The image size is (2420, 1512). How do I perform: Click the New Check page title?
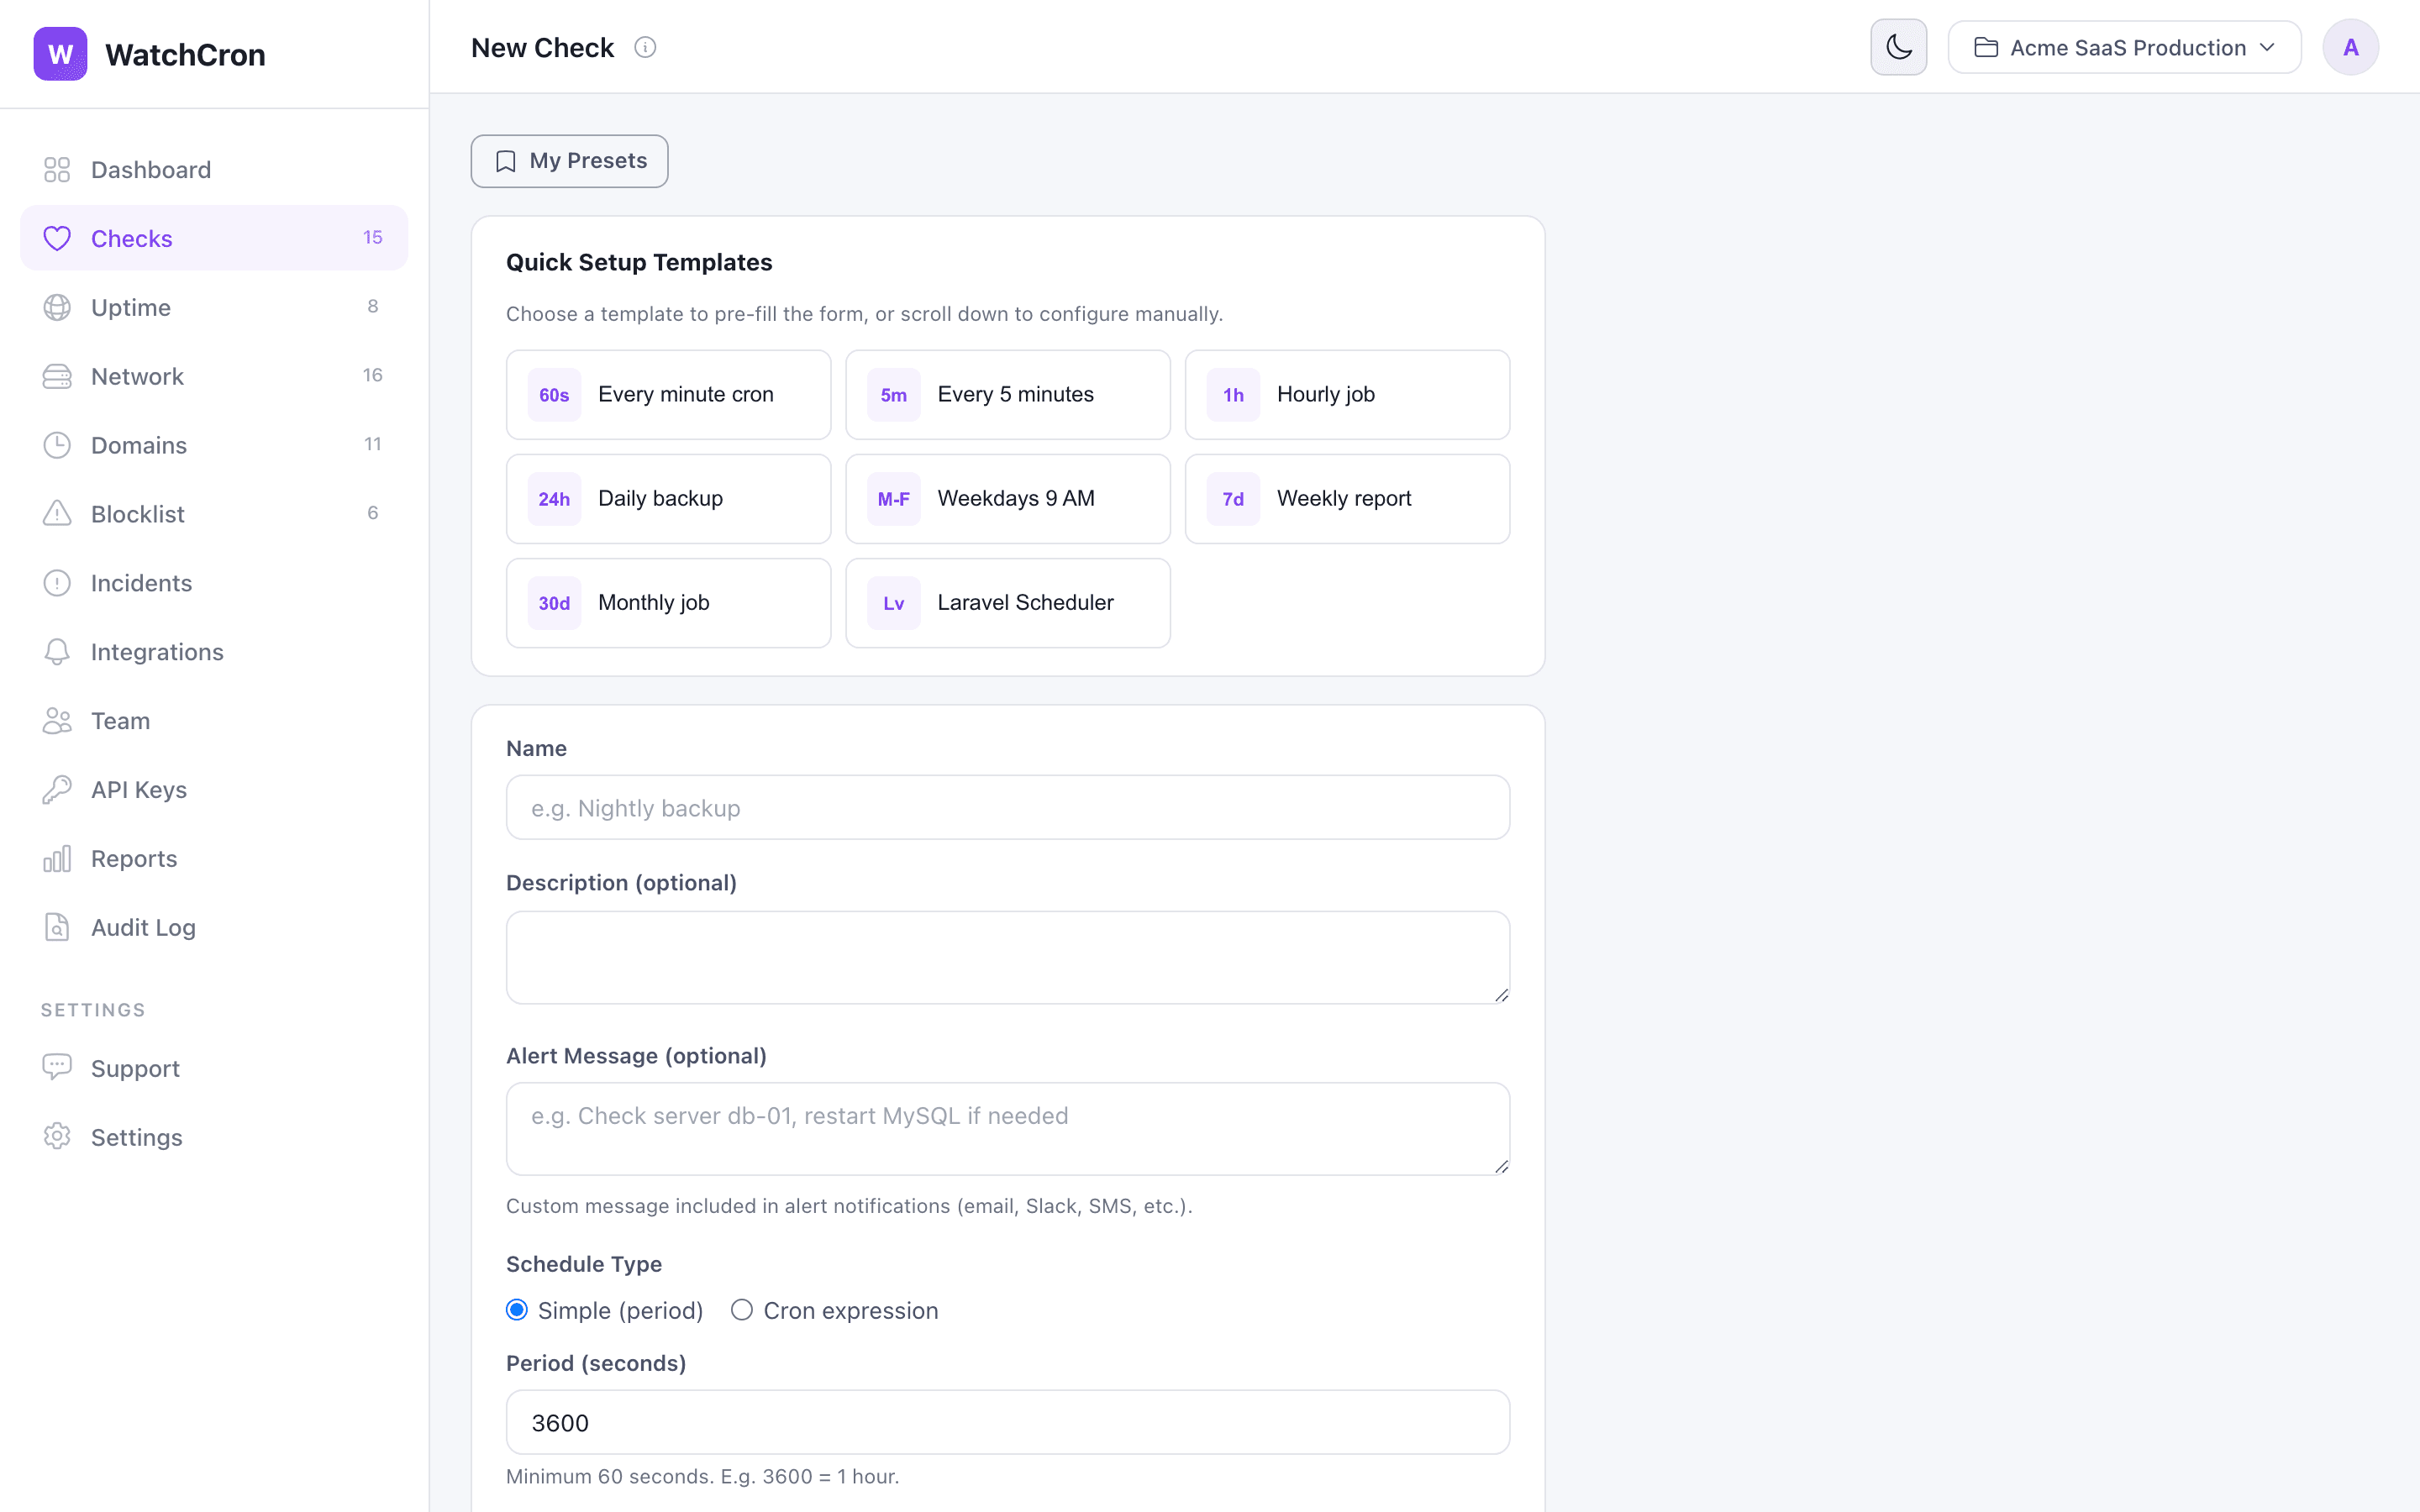pyautogui.click(x=542, y=48)
